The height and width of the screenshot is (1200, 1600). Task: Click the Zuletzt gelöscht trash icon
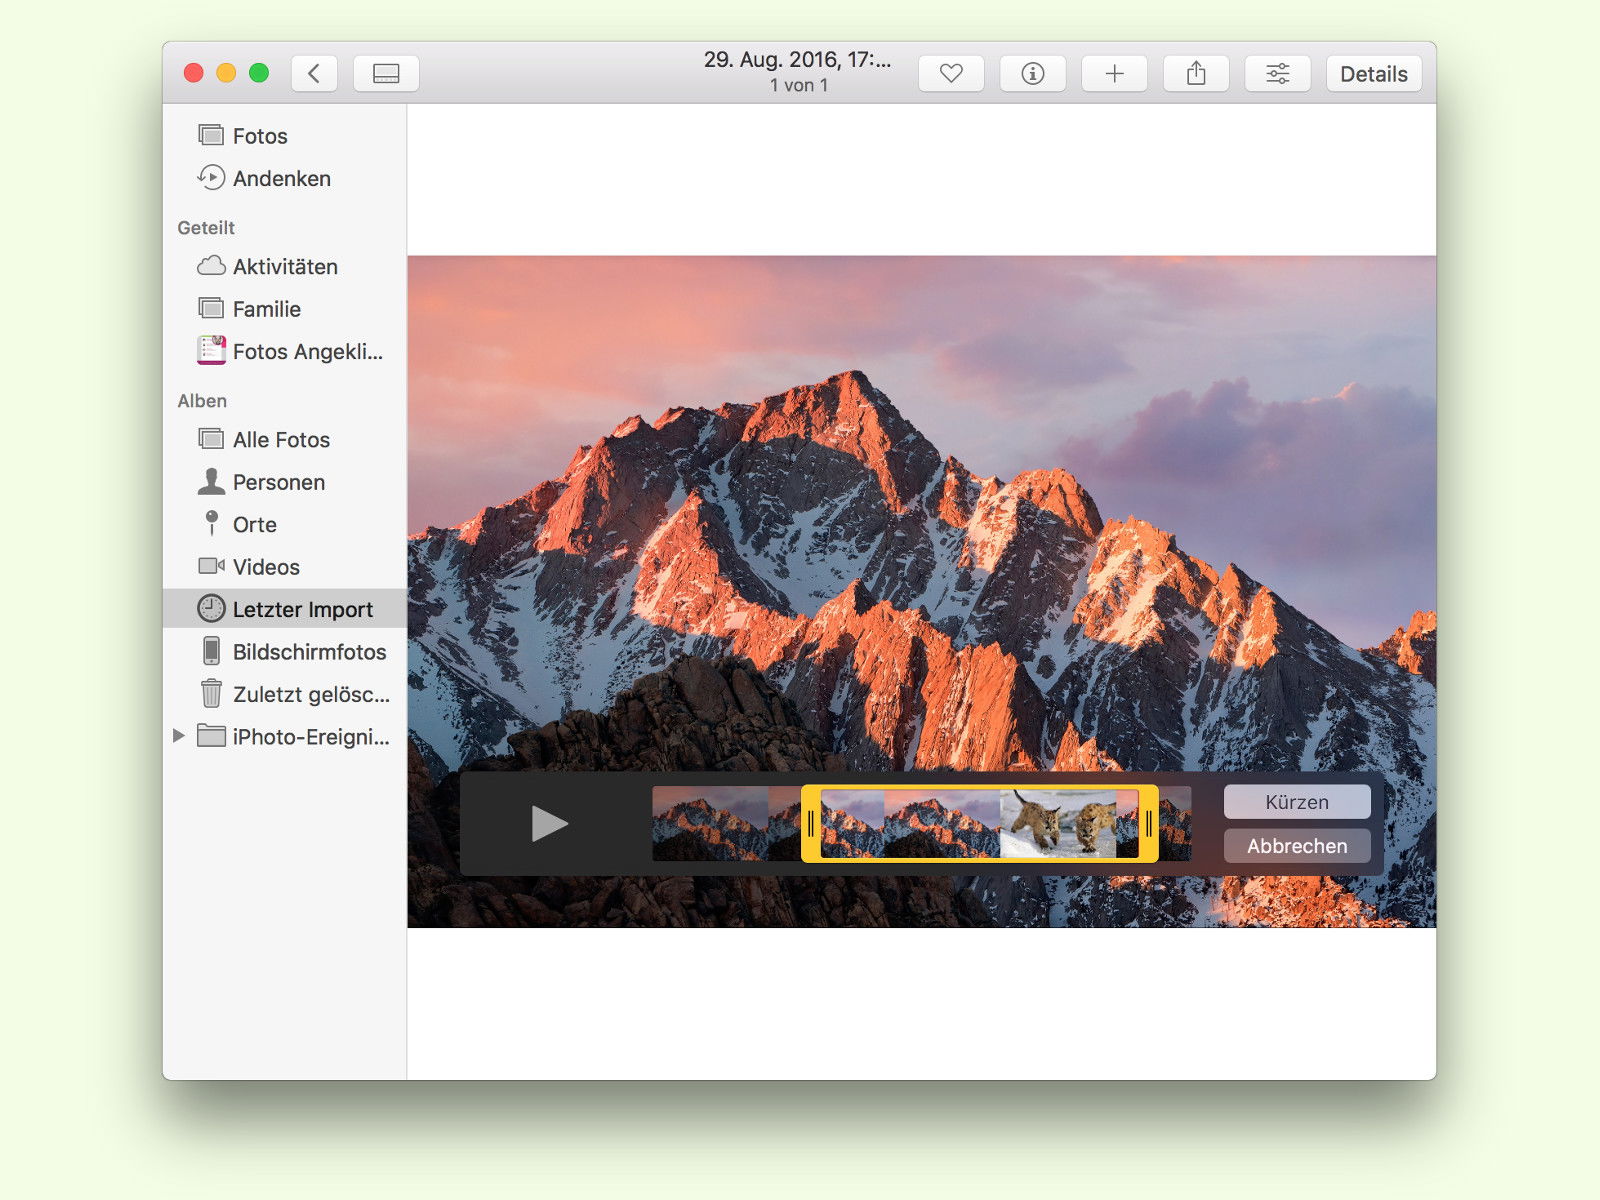(x=211, y=693)
